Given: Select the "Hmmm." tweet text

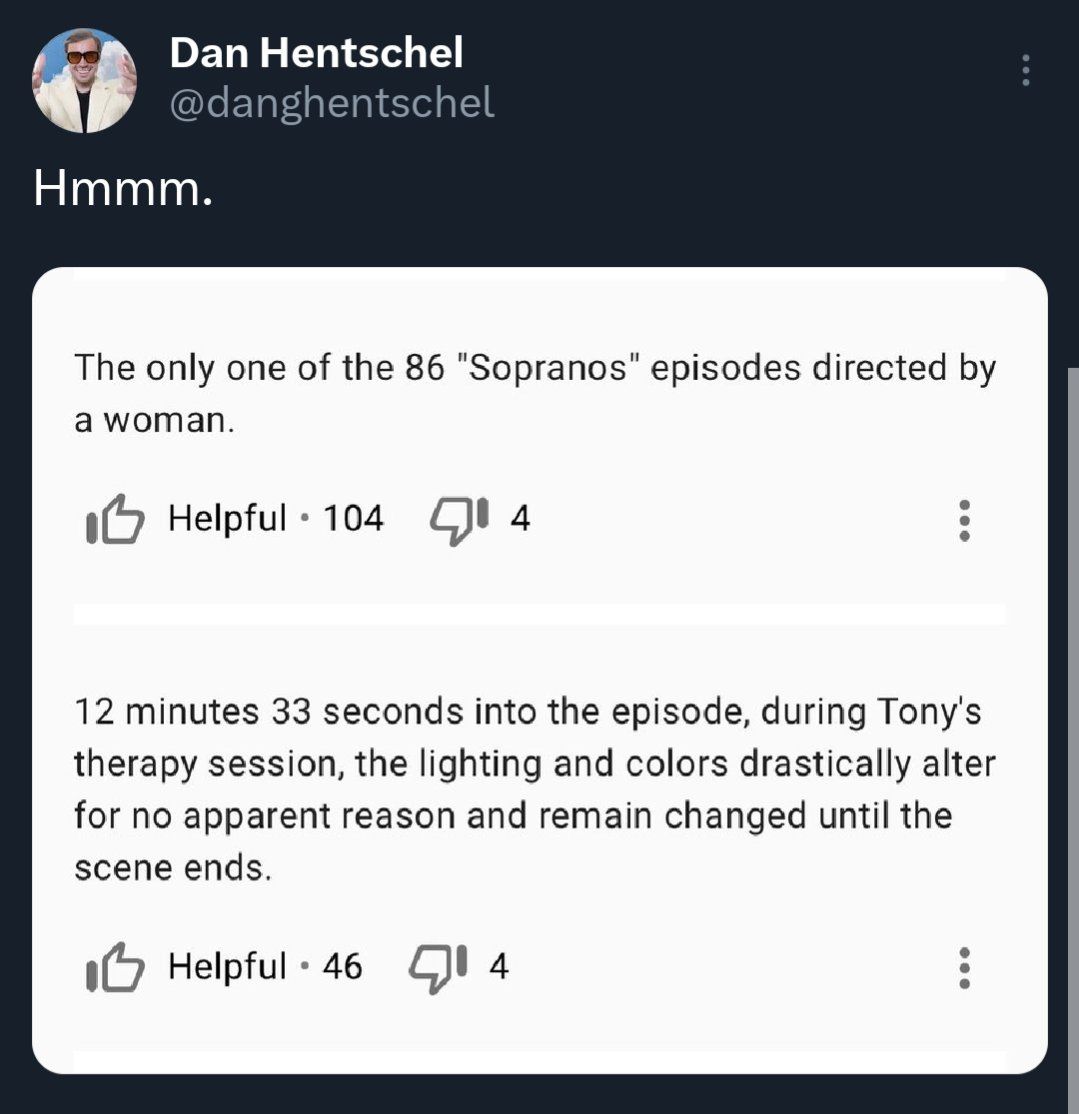Looking at the screenshot, I should [x=123, y=188].
